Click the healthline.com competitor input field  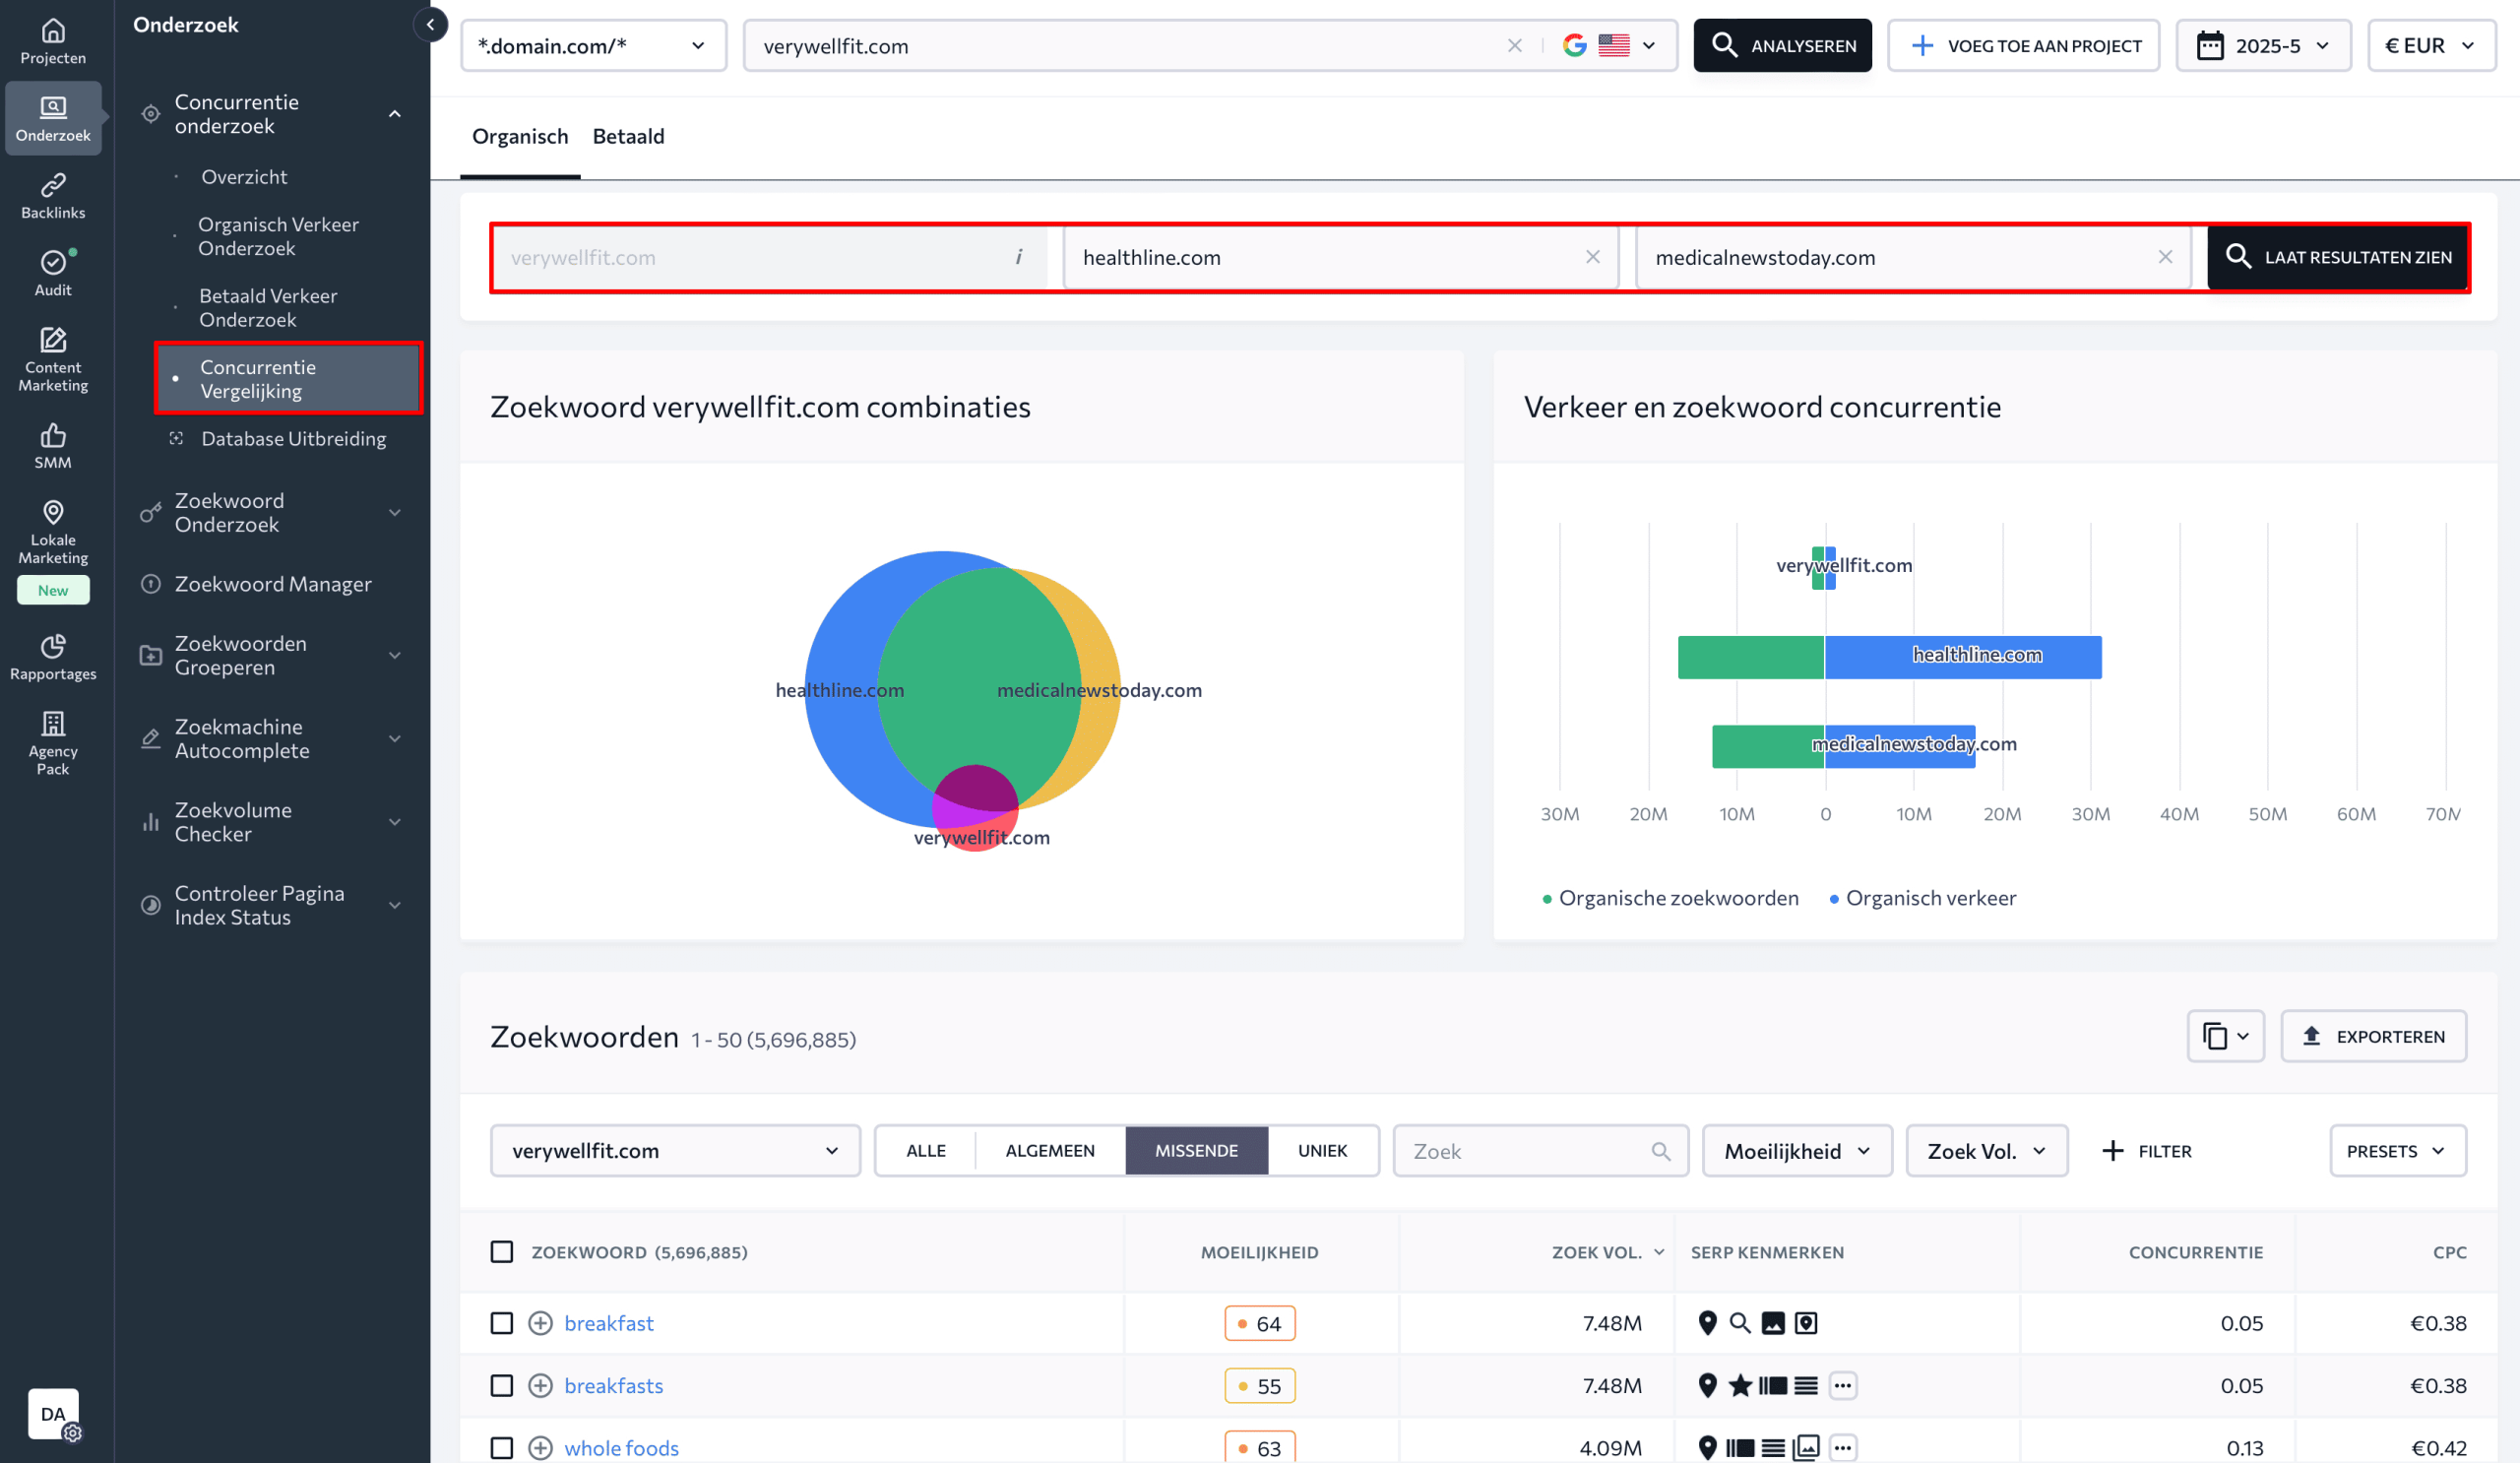[x=1340, y=257]
